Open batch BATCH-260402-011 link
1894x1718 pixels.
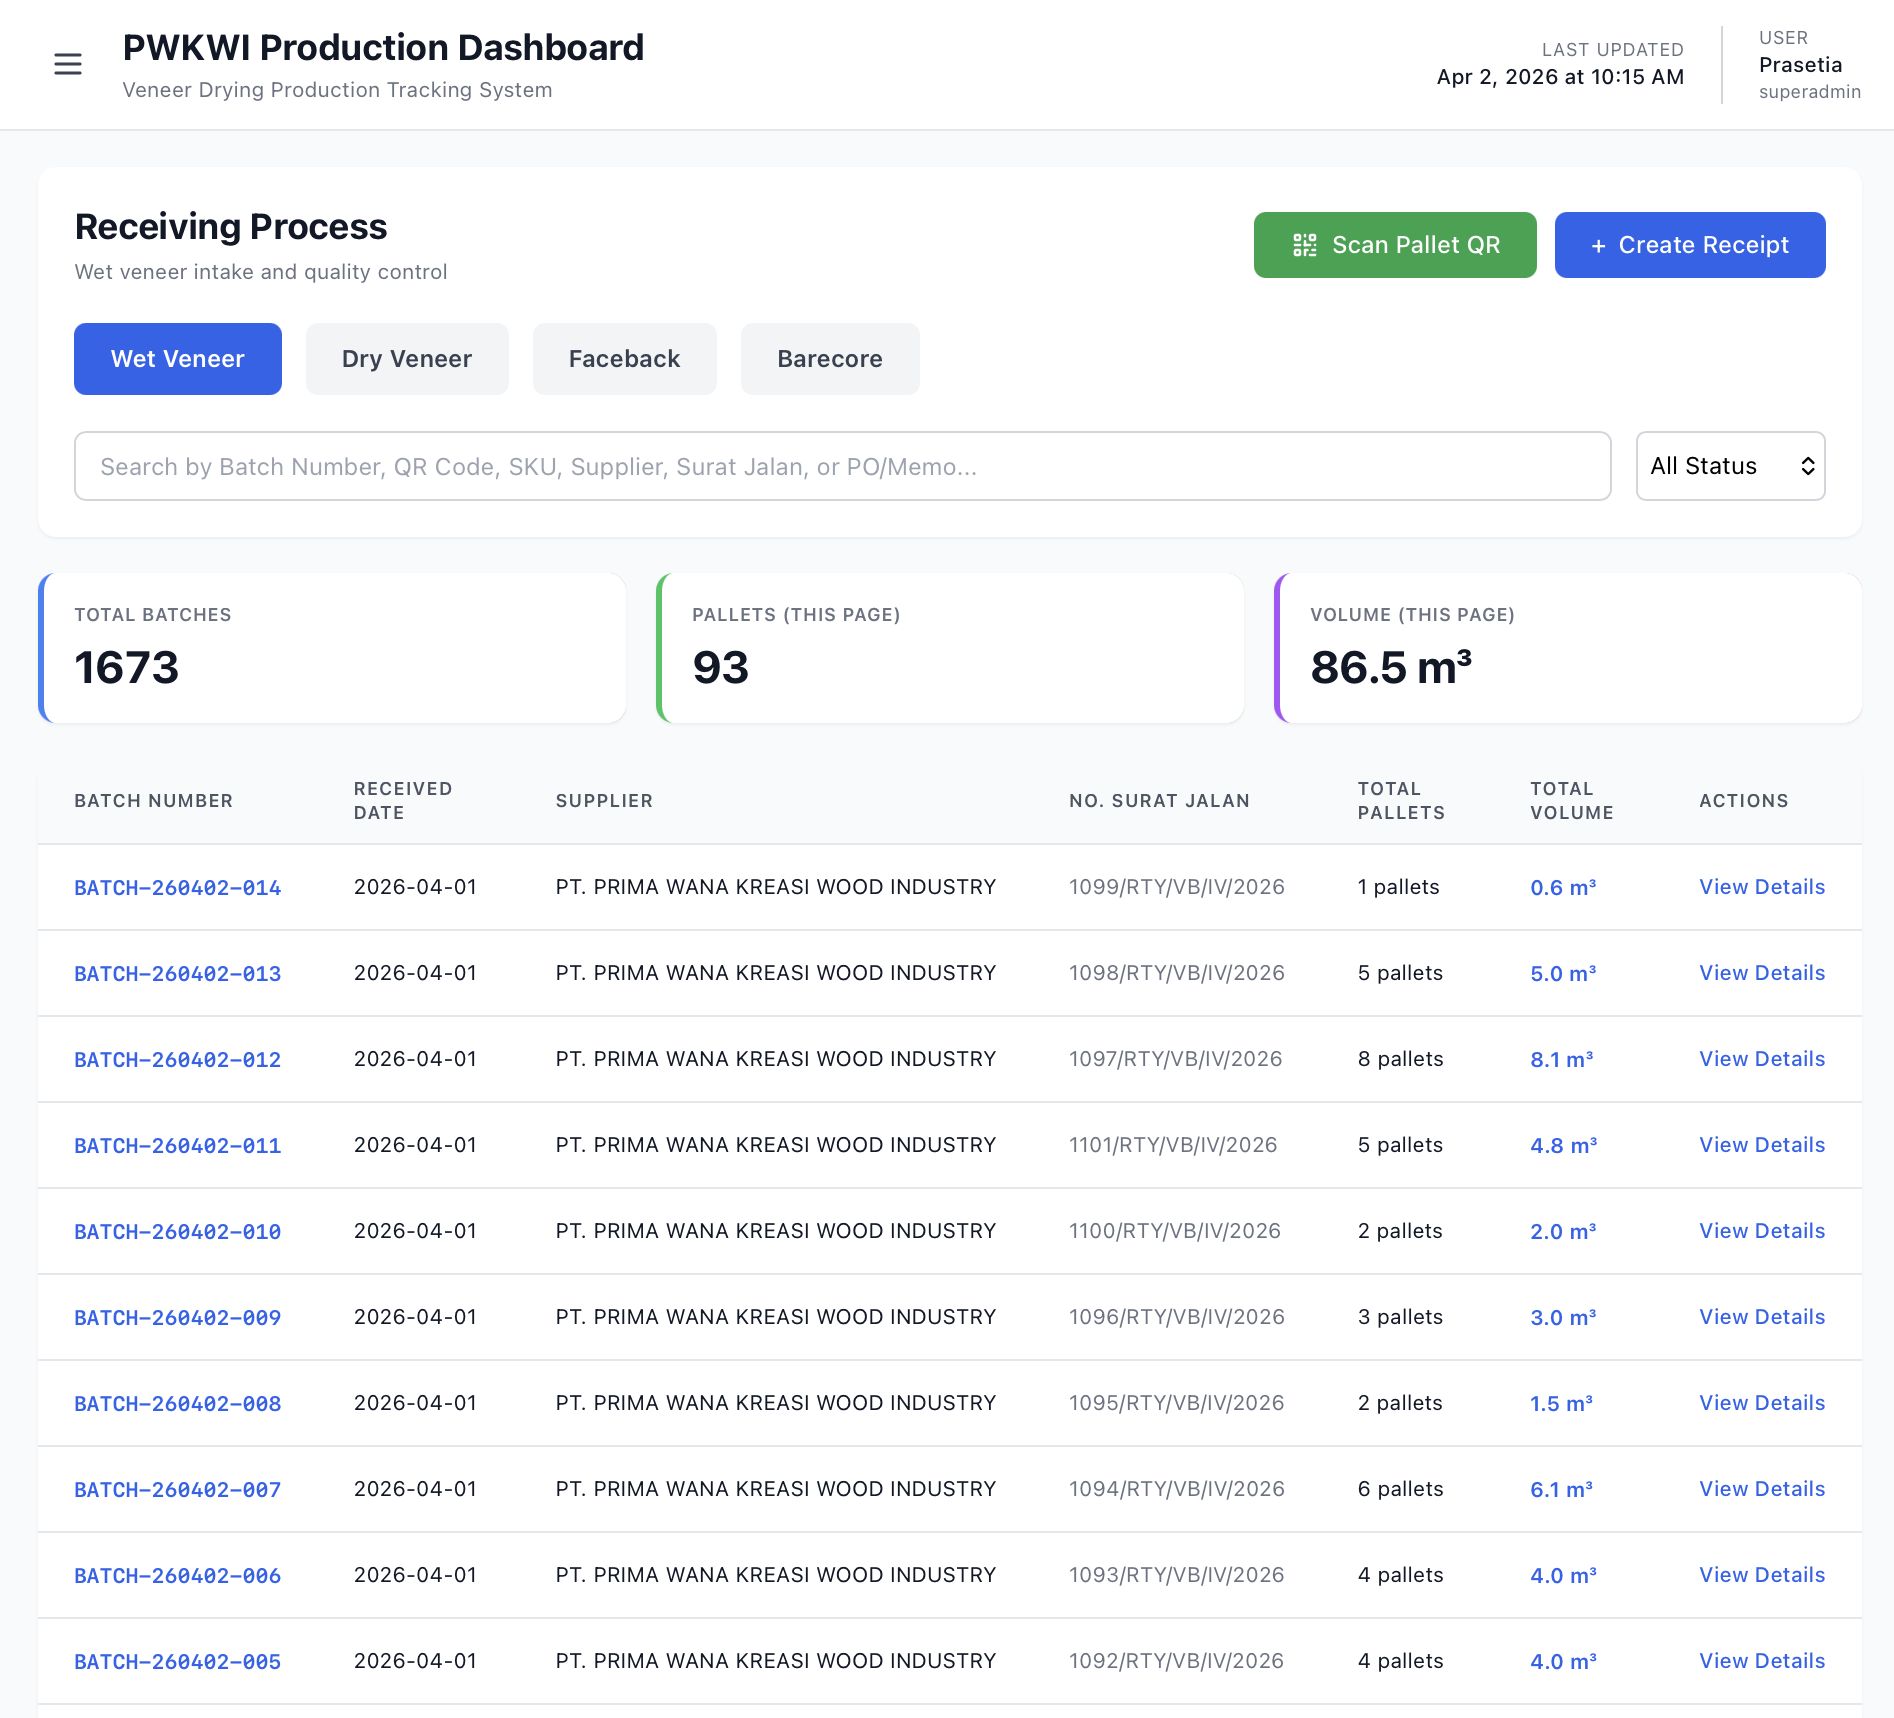(178, 1146)
